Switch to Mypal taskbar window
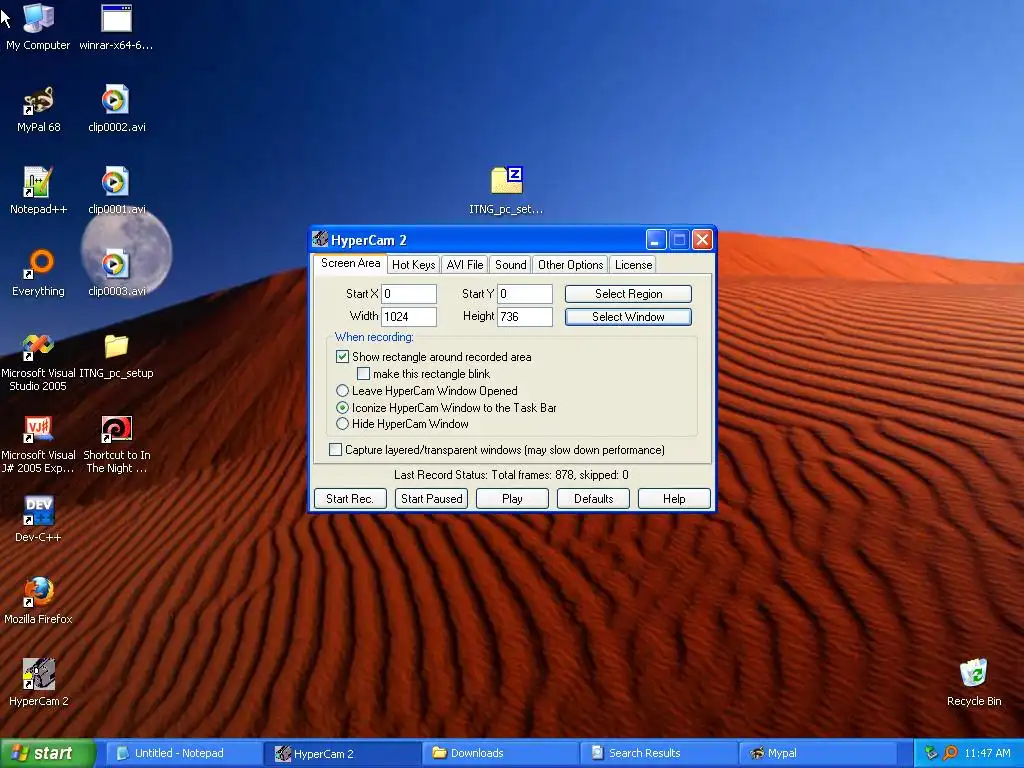The height and width of the screenshot is (768, 1024). point(818,753)
